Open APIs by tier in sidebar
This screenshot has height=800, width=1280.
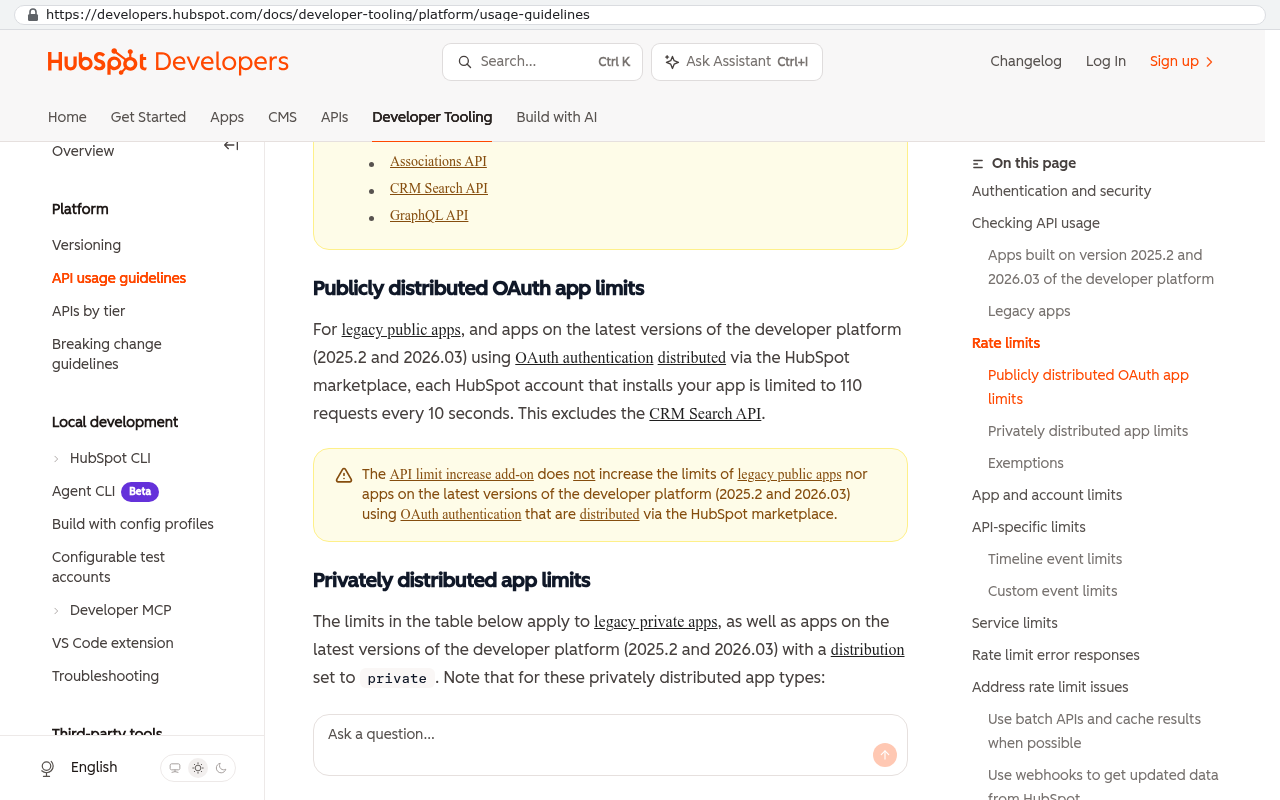pyautogui.click(x=88, y=311)
